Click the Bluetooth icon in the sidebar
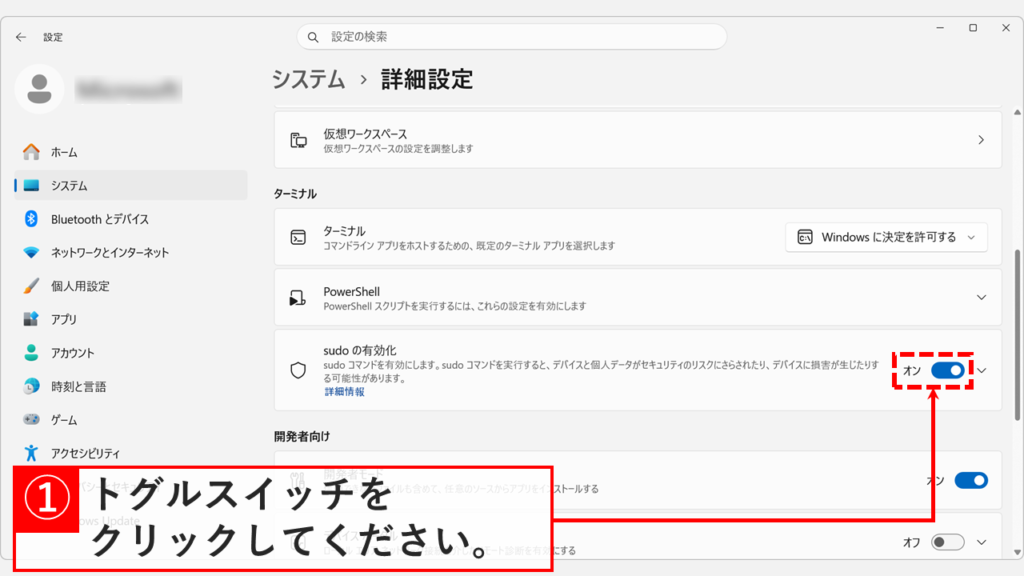 point(31,219)
